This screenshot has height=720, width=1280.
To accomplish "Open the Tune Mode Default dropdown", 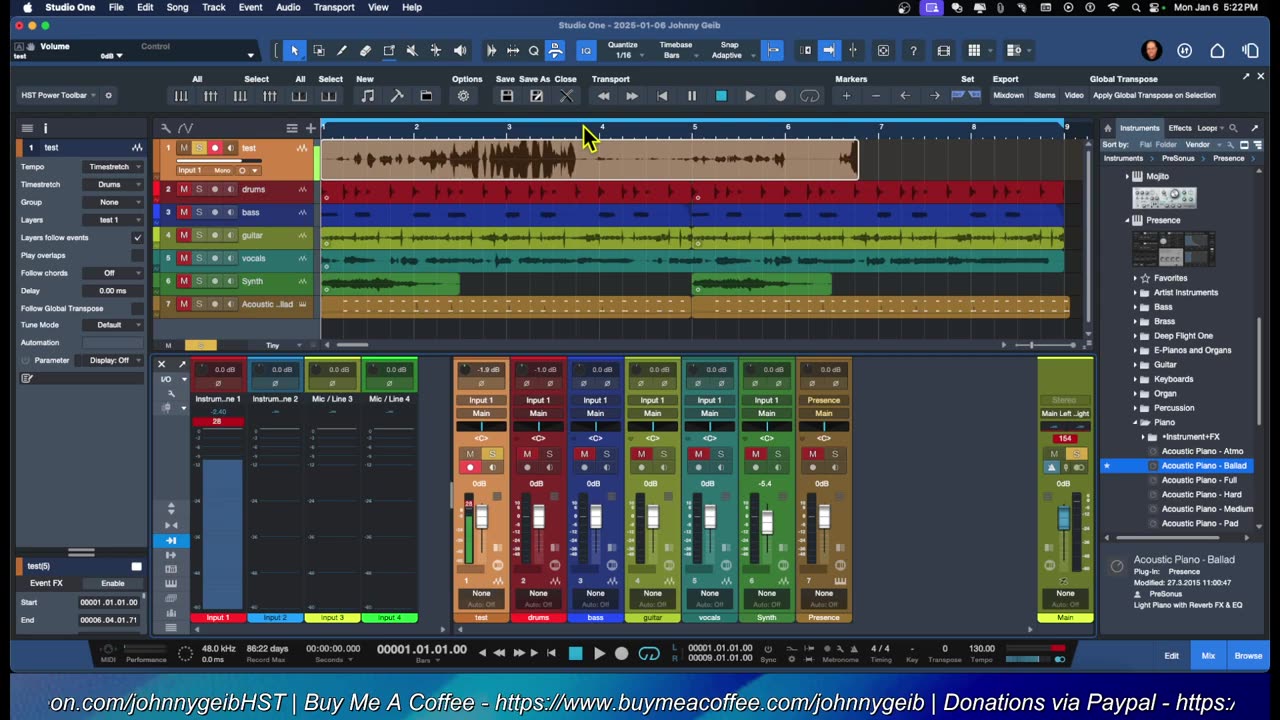I will (x=112, y=325).
